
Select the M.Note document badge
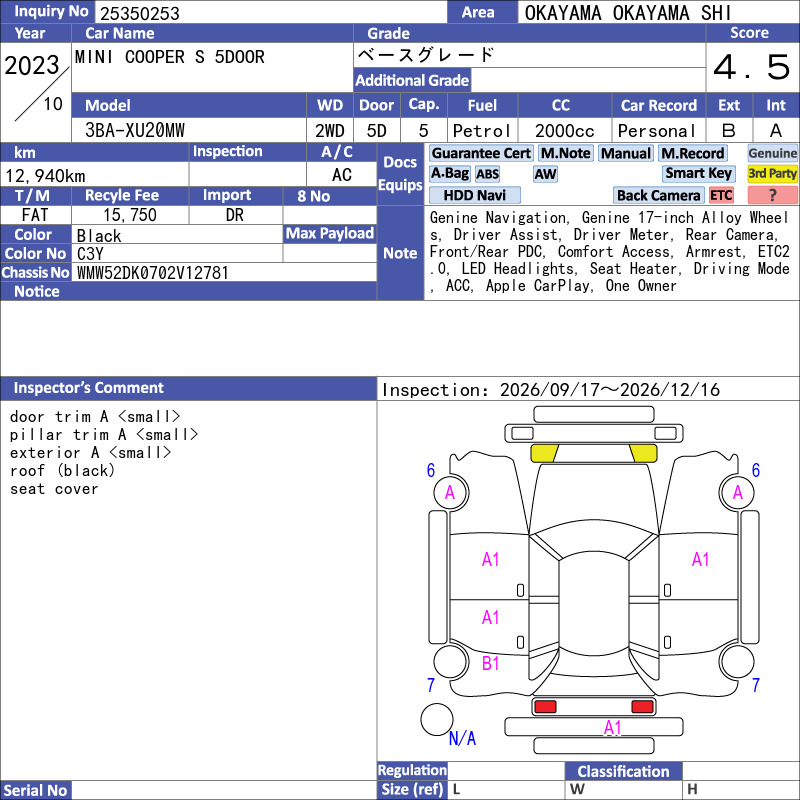coord(565,153)
